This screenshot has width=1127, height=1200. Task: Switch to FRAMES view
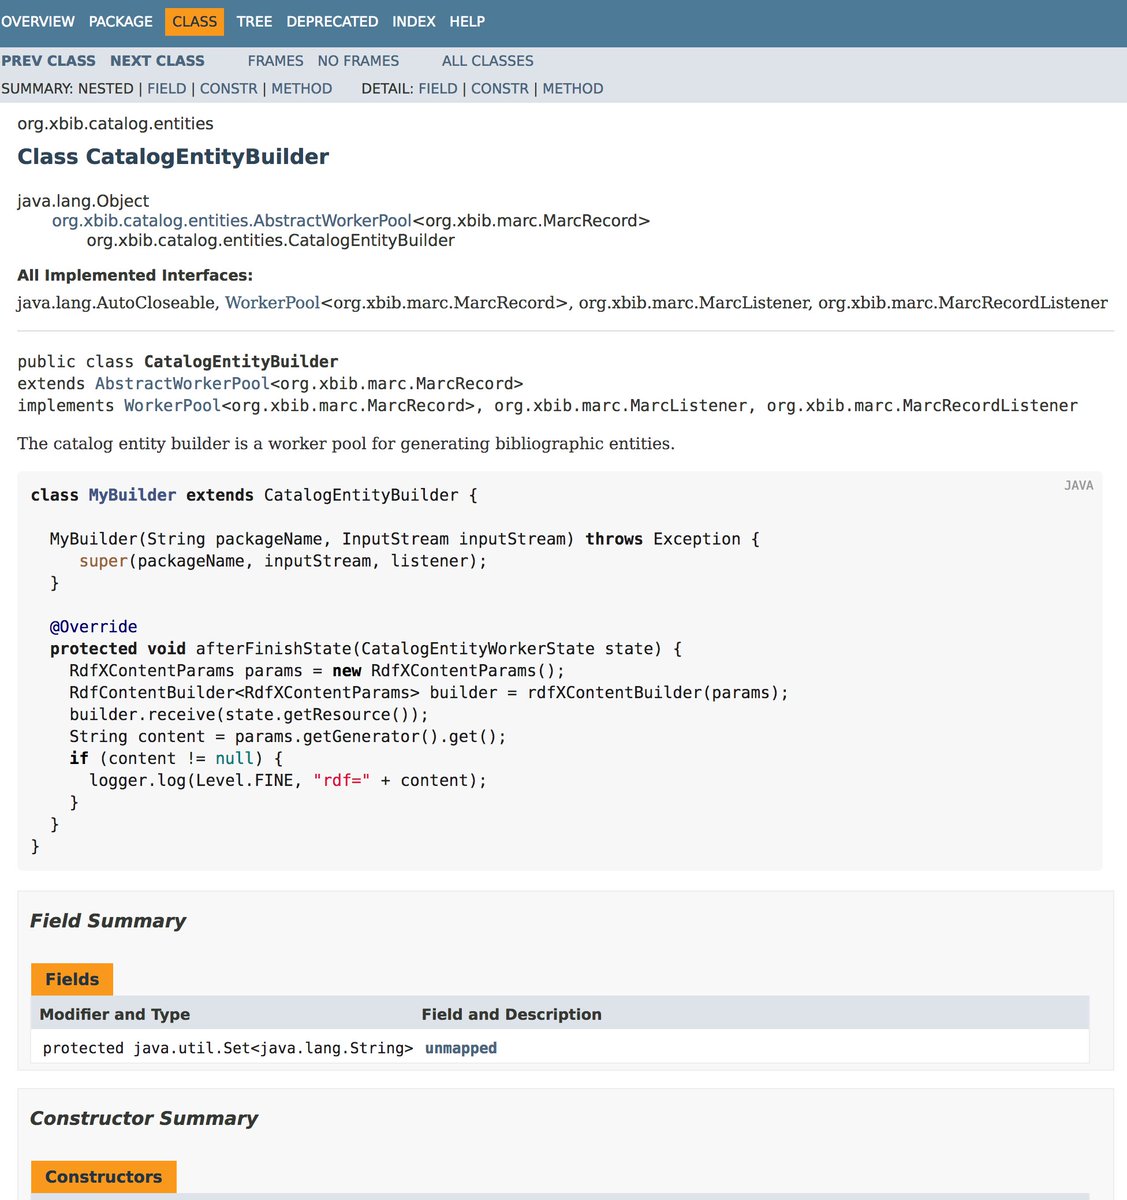click(x=276, y=61)
